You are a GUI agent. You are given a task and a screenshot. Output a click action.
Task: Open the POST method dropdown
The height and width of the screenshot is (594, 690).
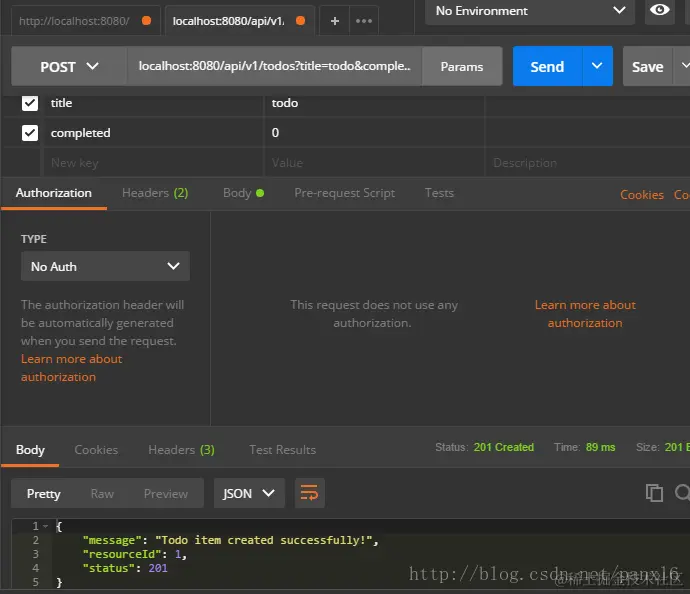click(69, 66)
